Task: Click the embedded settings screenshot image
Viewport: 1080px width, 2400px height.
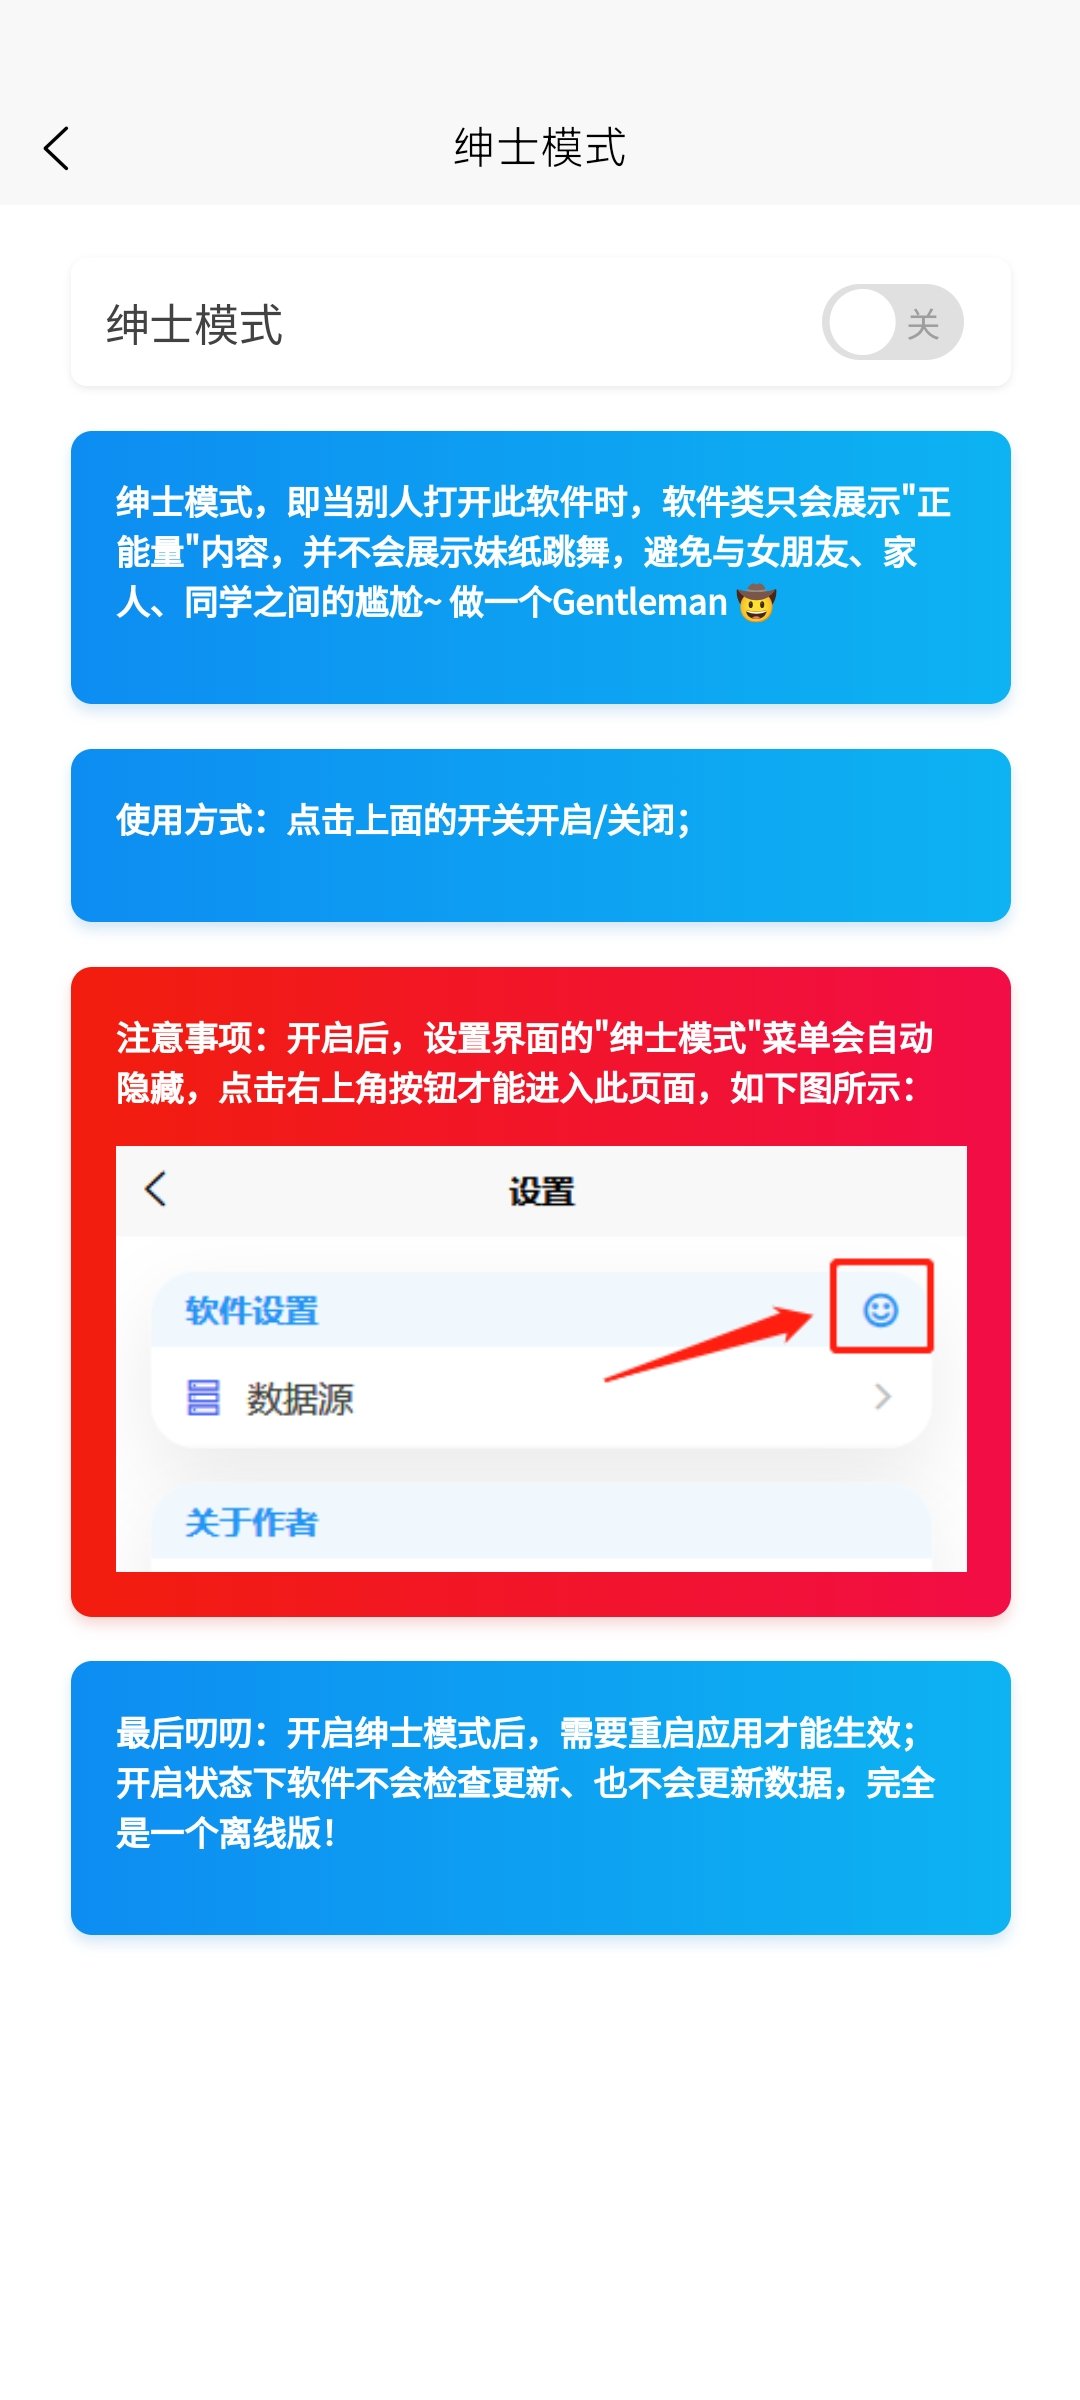Action: coord(541,1358)
